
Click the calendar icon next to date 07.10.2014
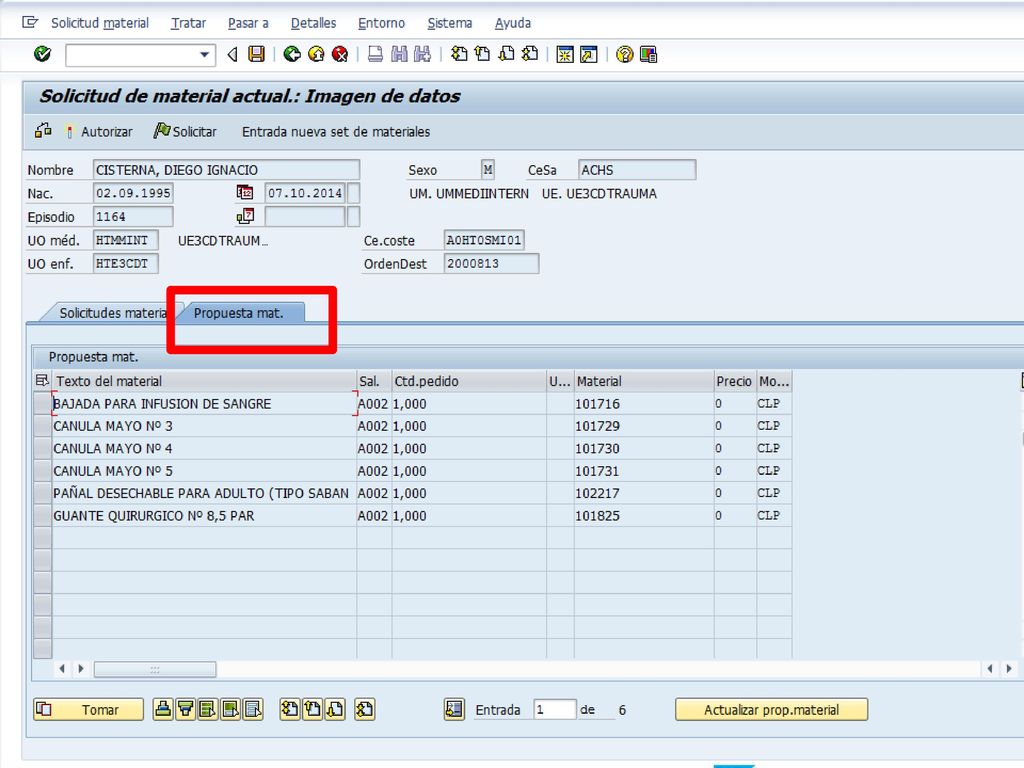click(x=245, y=192)
